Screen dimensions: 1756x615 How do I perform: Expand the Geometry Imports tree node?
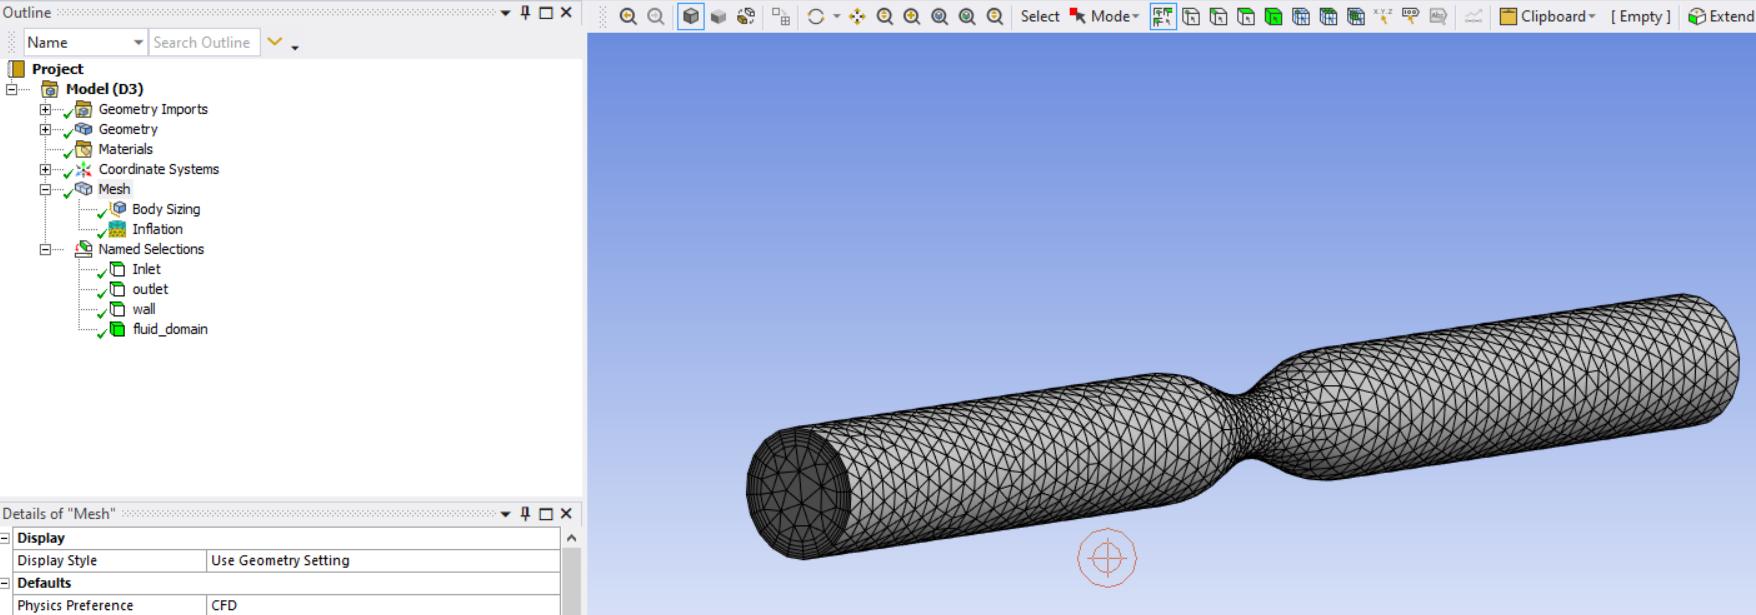pyautogui.click(x=45, y=109)
